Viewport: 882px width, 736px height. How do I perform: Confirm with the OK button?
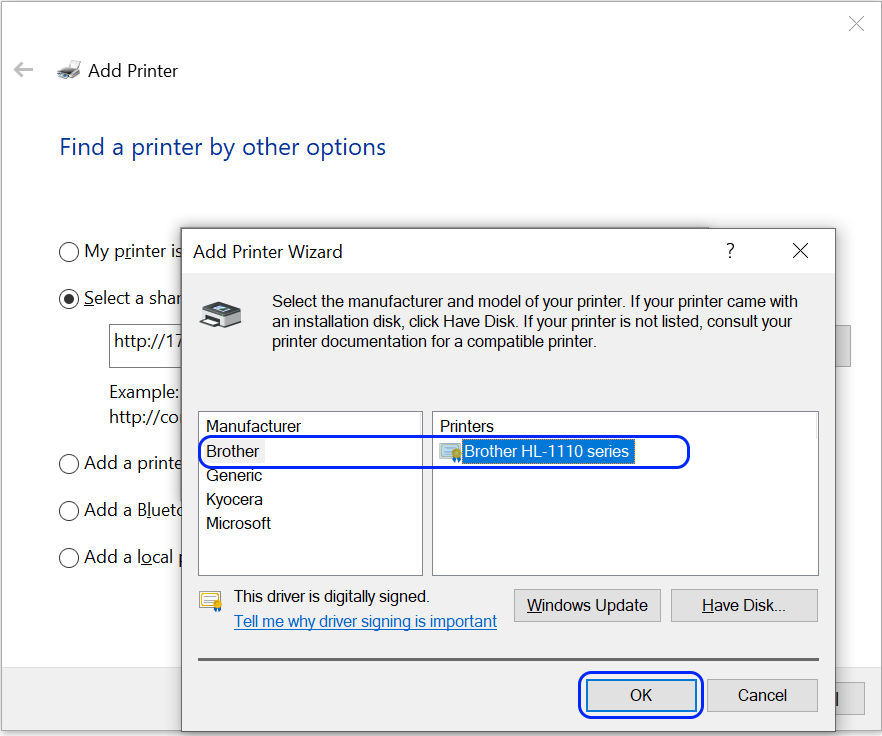point(641,695)
